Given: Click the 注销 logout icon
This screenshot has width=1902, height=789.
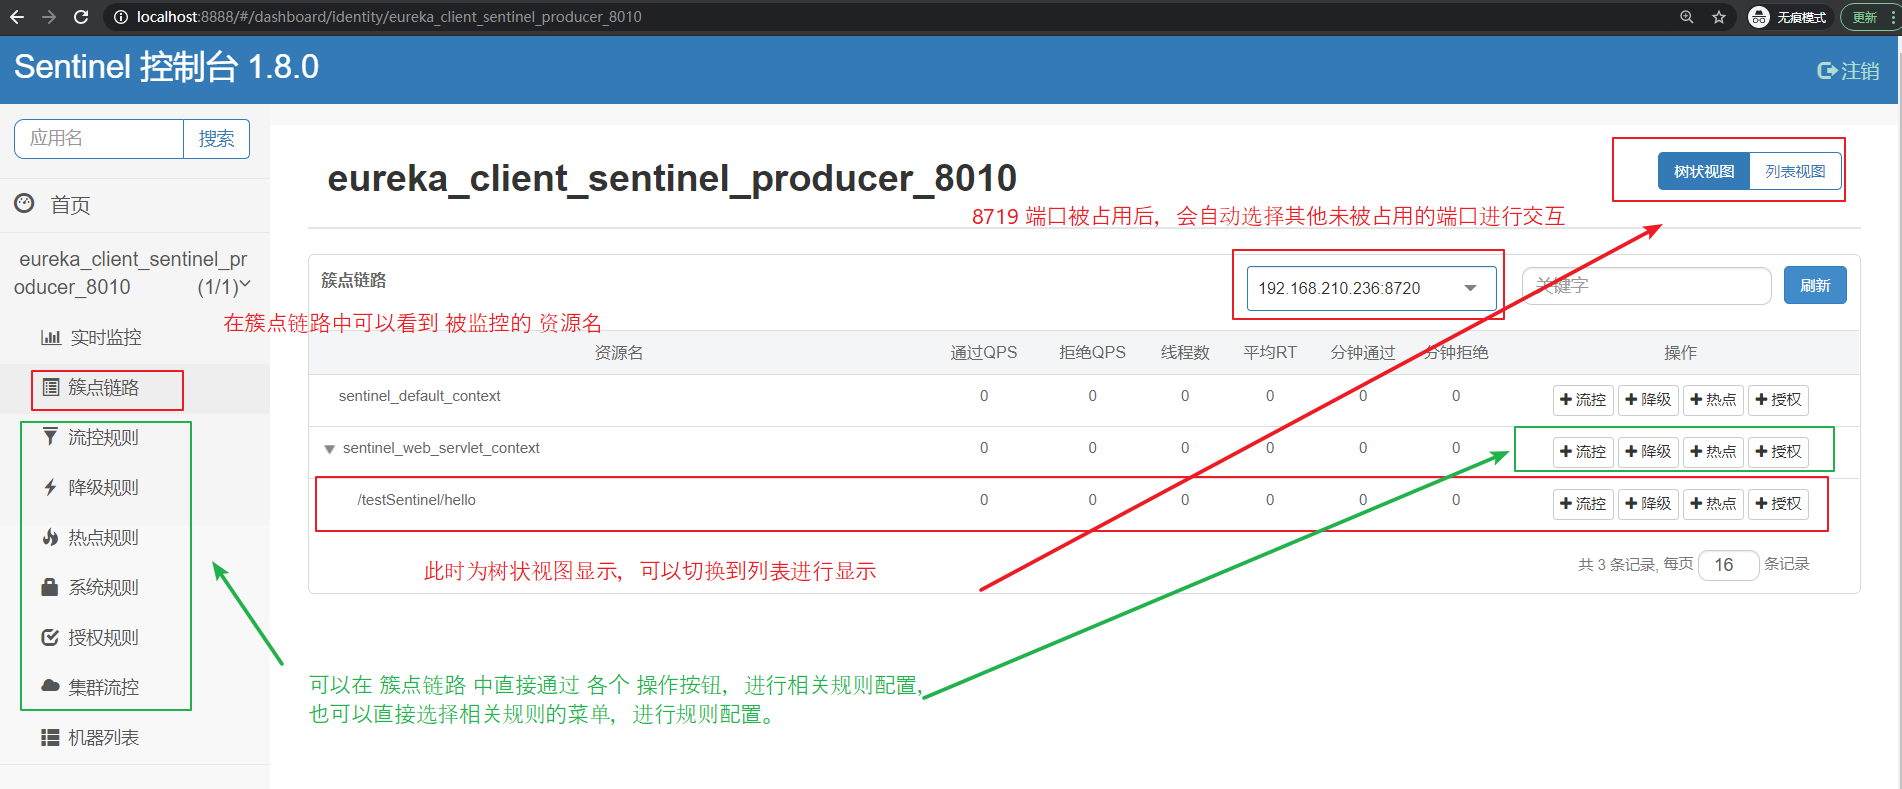Looking at the screenshot, I should (x=1827, y=71).
